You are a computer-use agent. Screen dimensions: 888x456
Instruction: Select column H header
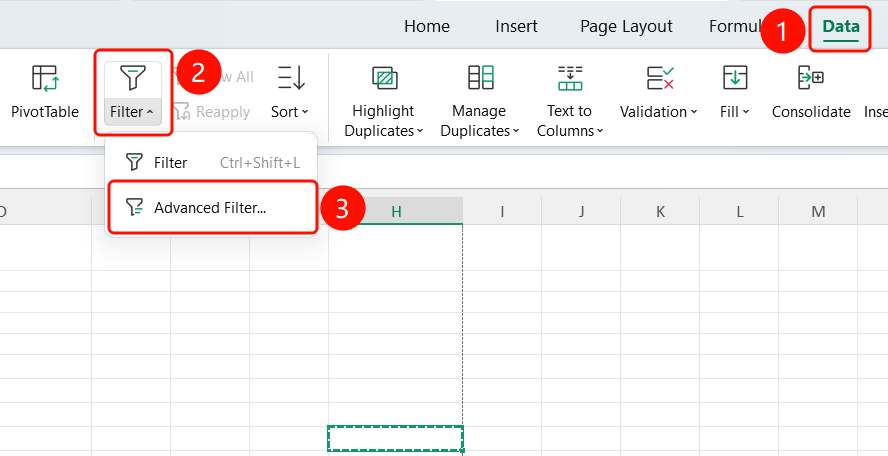click(396, 211)
